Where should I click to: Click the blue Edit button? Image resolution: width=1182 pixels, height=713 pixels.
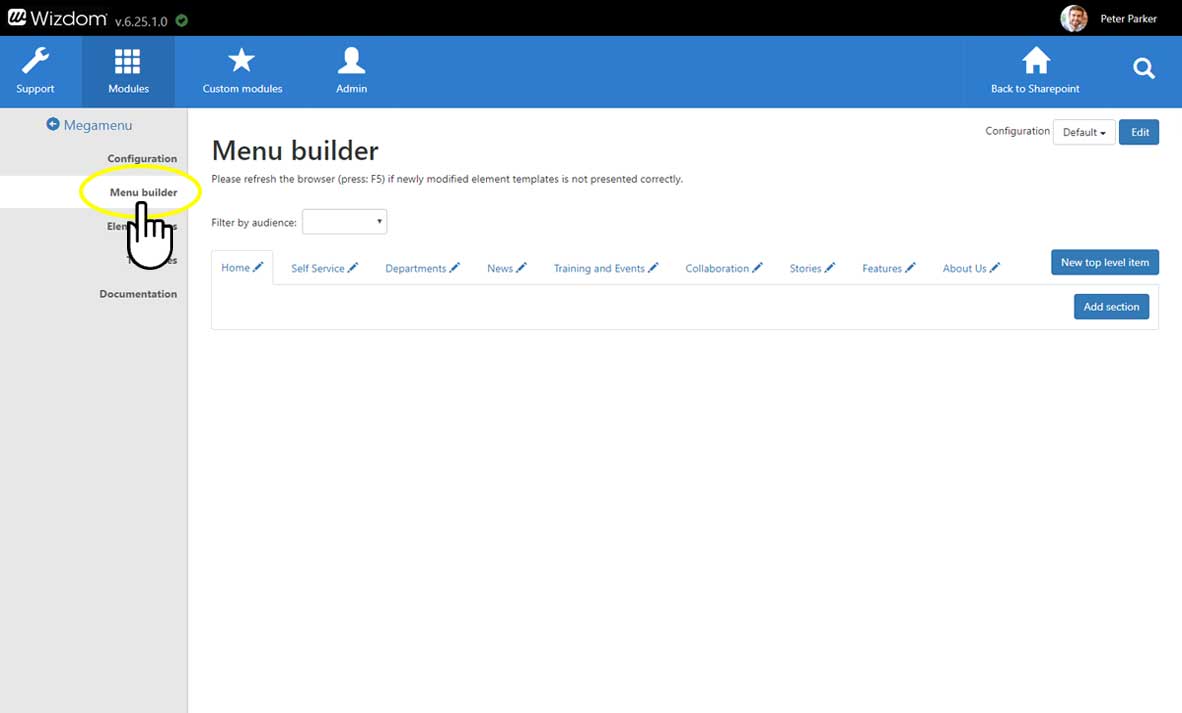1139,132
